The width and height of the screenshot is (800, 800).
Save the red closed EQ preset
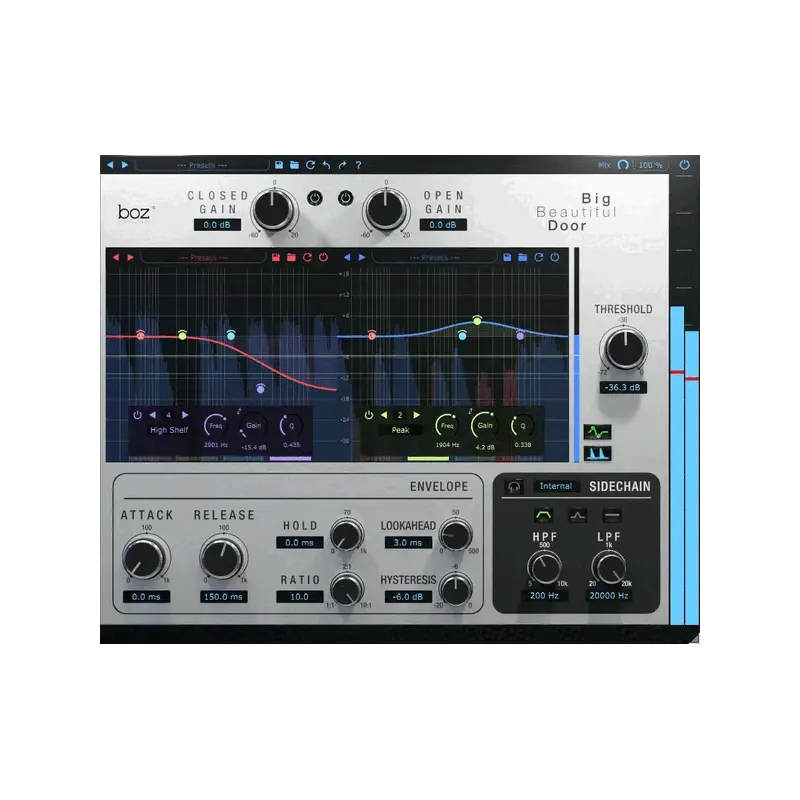276,257
